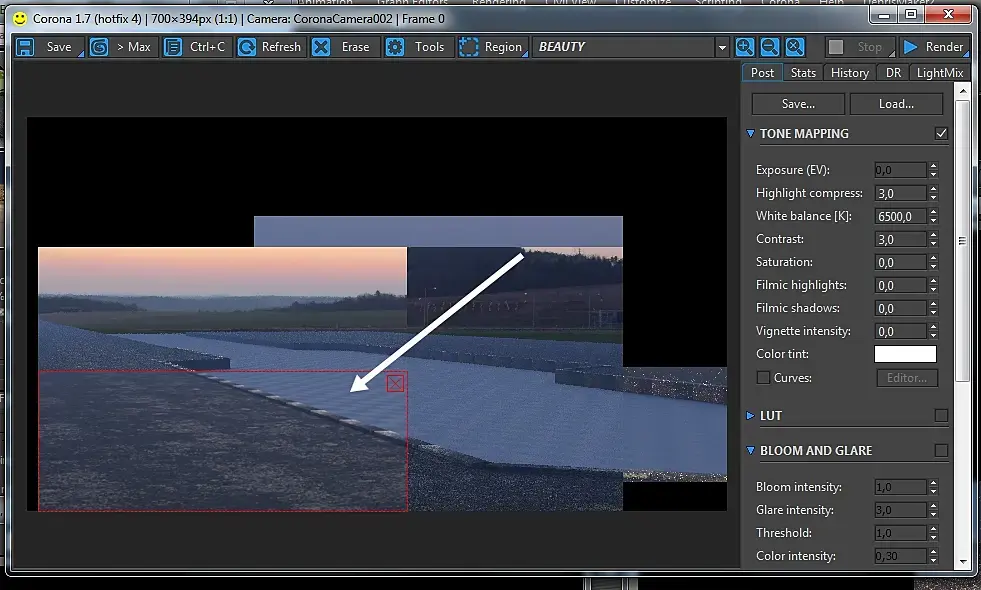Click the tone mapping Contrast value field
The width and height of the screenshot is (981, 590).
tap(900, 239)
